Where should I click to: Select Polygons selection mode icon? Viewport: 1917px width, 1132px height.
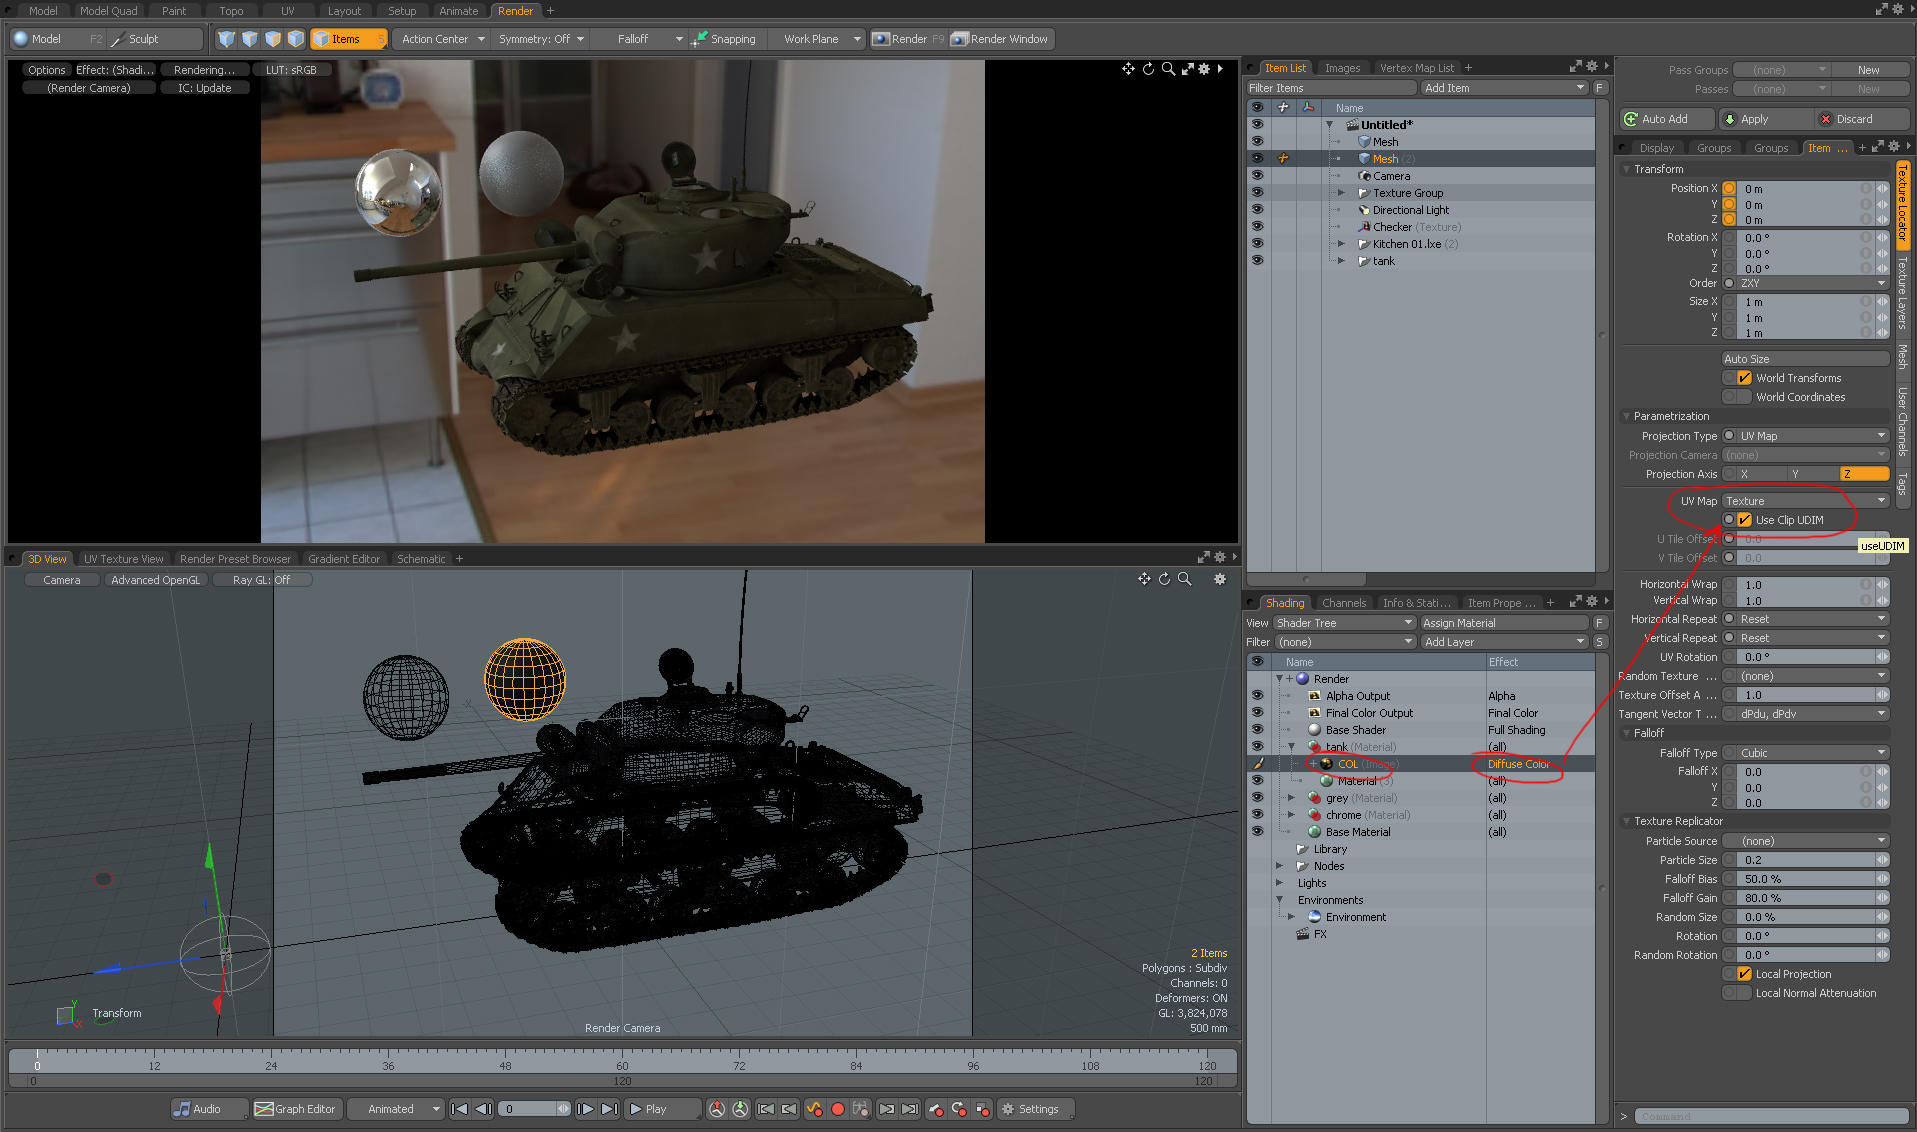tap(273, 39)
